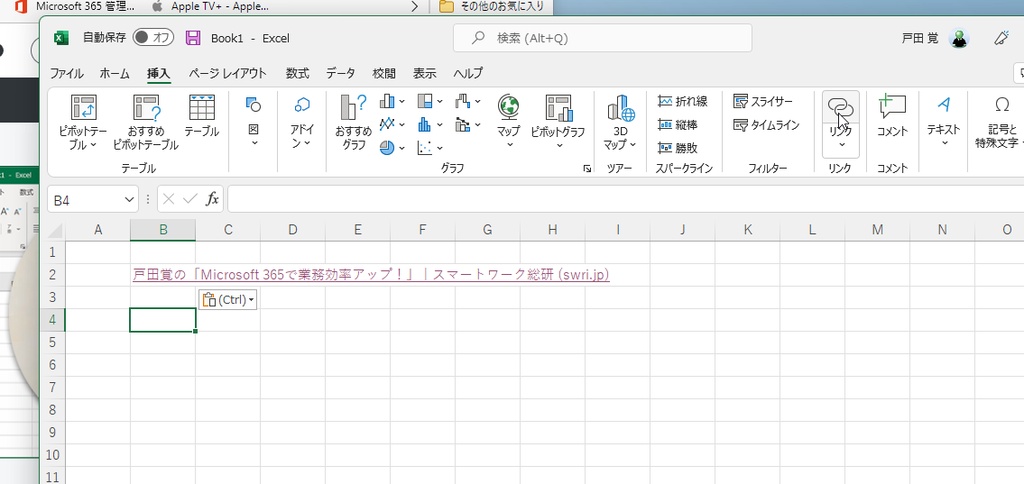Insert a Table (テーブル)
1024x484 pixels.
(x=202, y=116)
